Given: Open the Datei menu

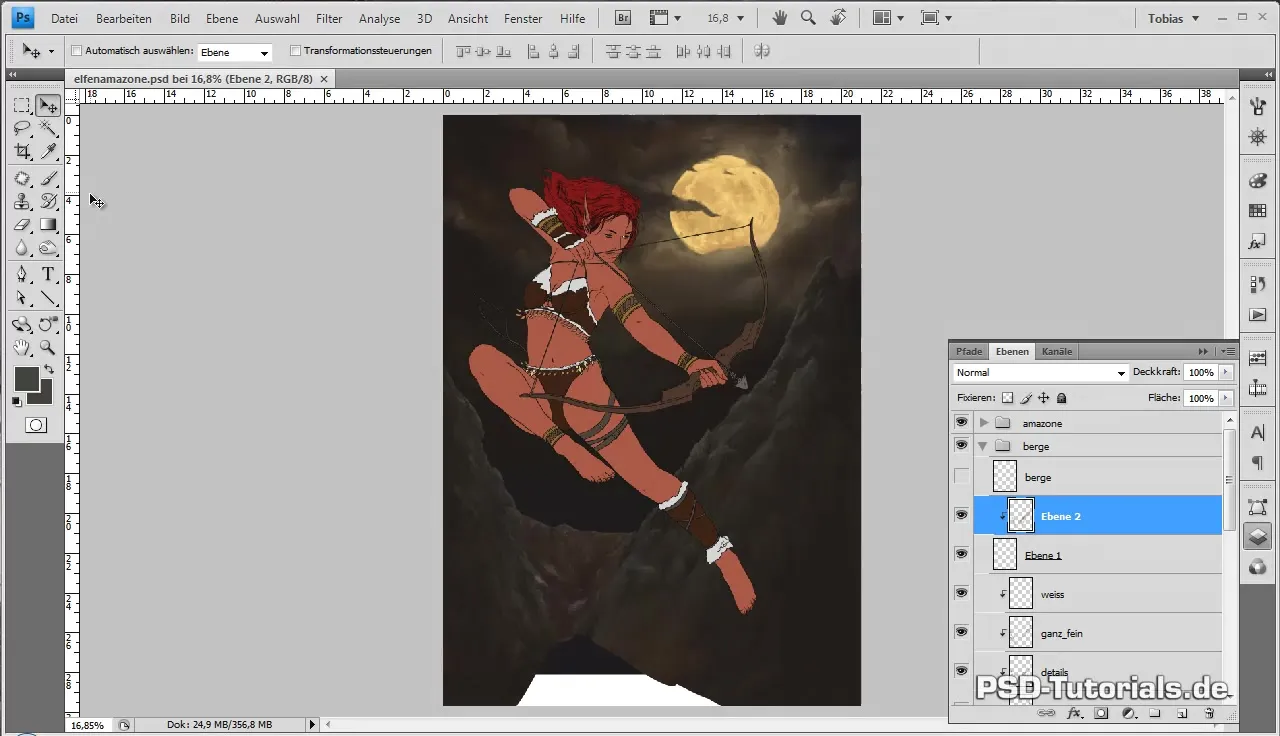Looking at the screenshot, I should [64, 18].
